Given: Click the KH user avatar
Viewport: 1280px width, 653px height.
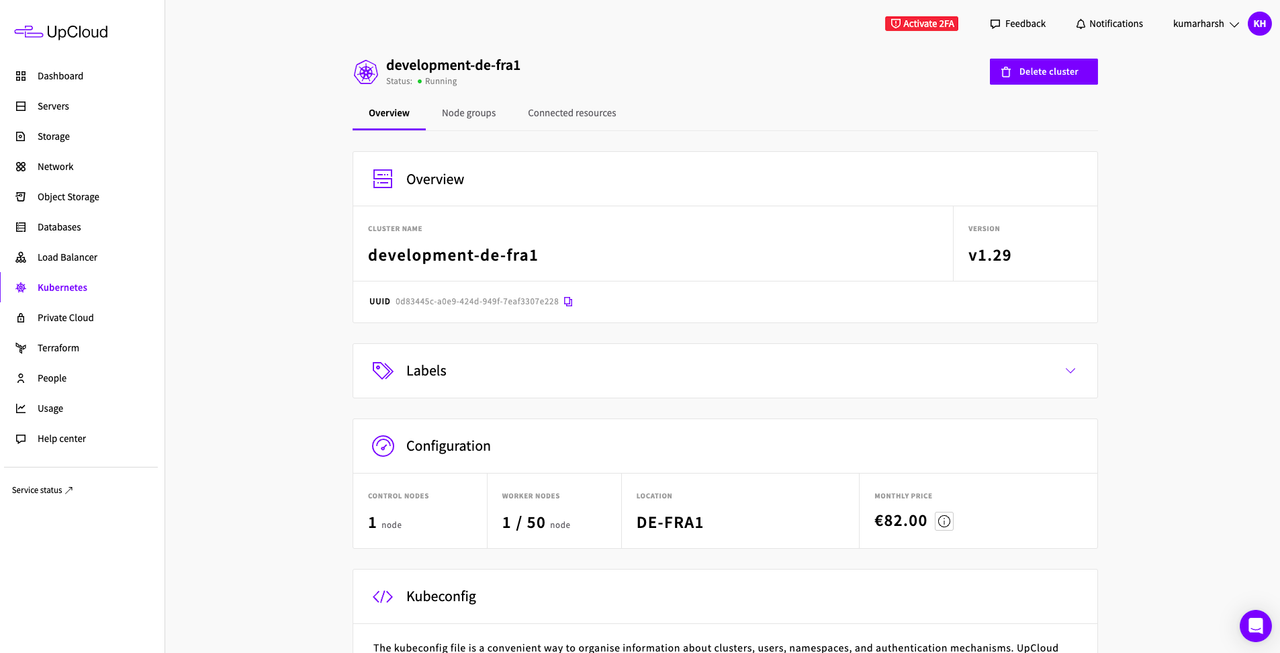Looking at the screenshot, I should coord(1259,23).
